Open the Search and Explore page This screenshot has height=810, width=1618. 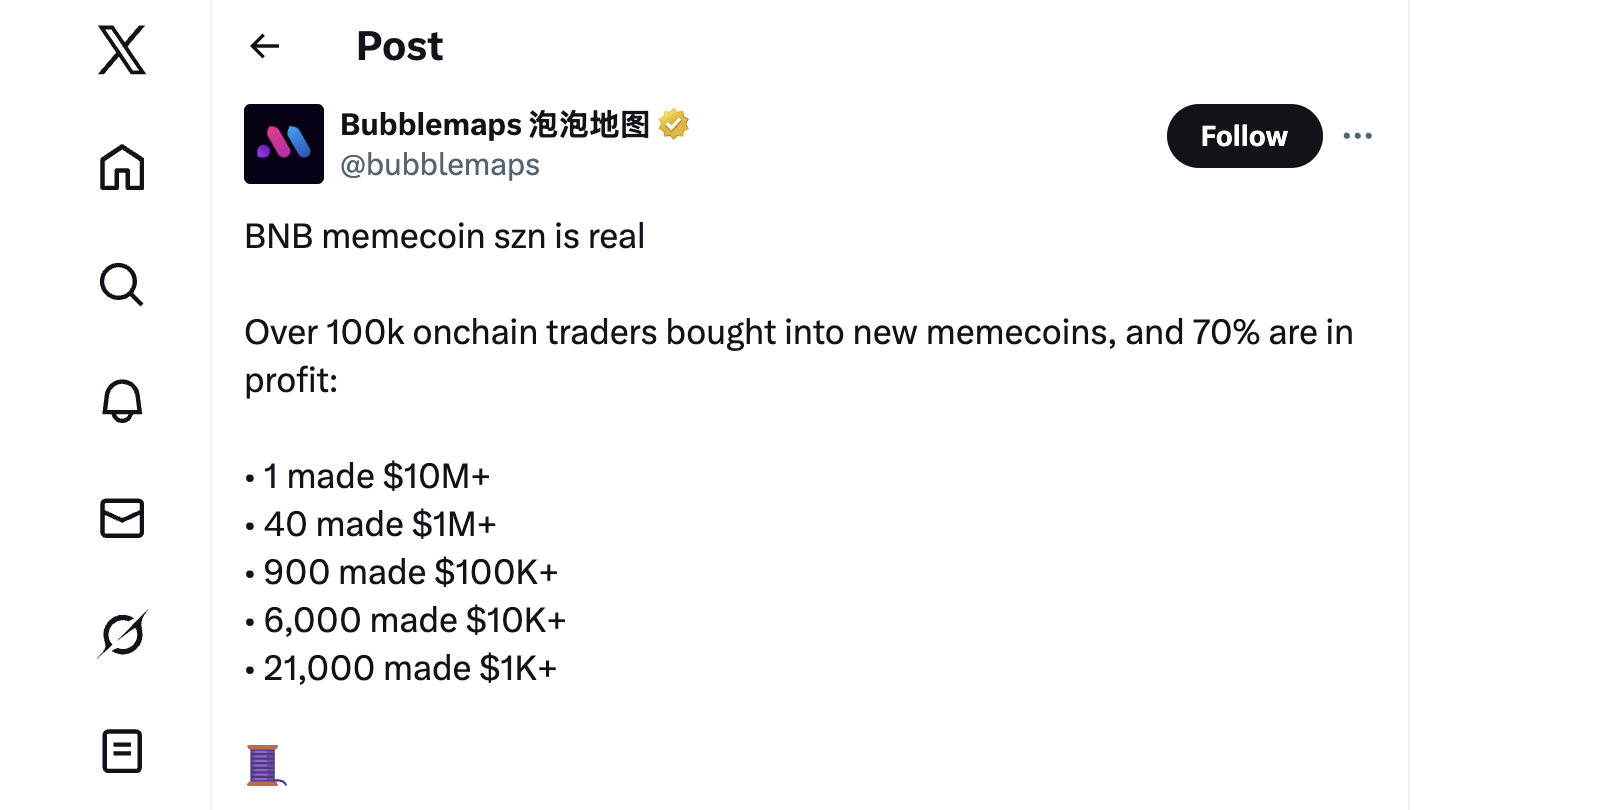click(x=122, y=284)
